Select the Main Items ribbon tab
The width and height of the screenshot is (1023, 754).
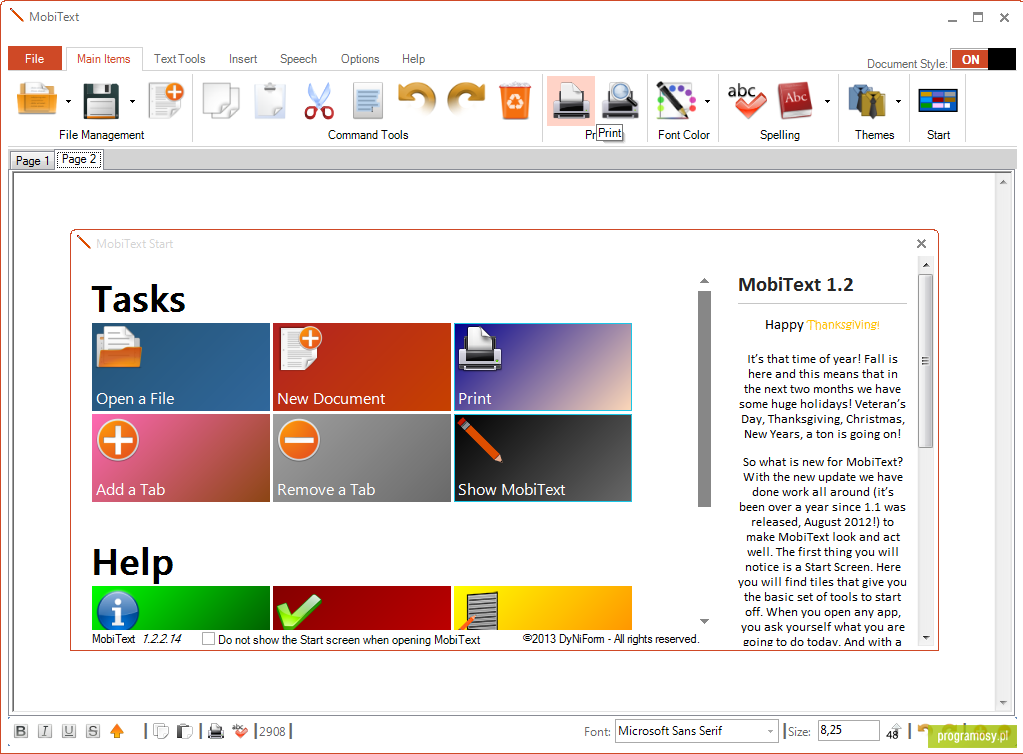click(104, 59)
